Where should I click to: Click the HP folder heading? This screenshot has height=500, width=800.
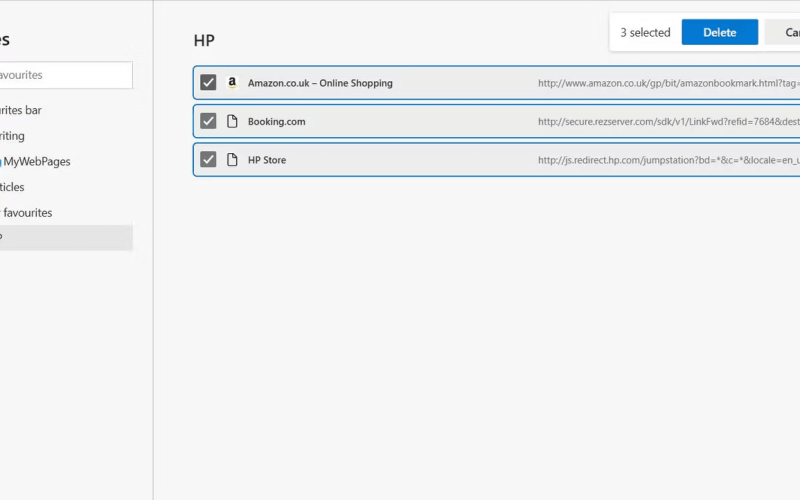coord(204,40)
